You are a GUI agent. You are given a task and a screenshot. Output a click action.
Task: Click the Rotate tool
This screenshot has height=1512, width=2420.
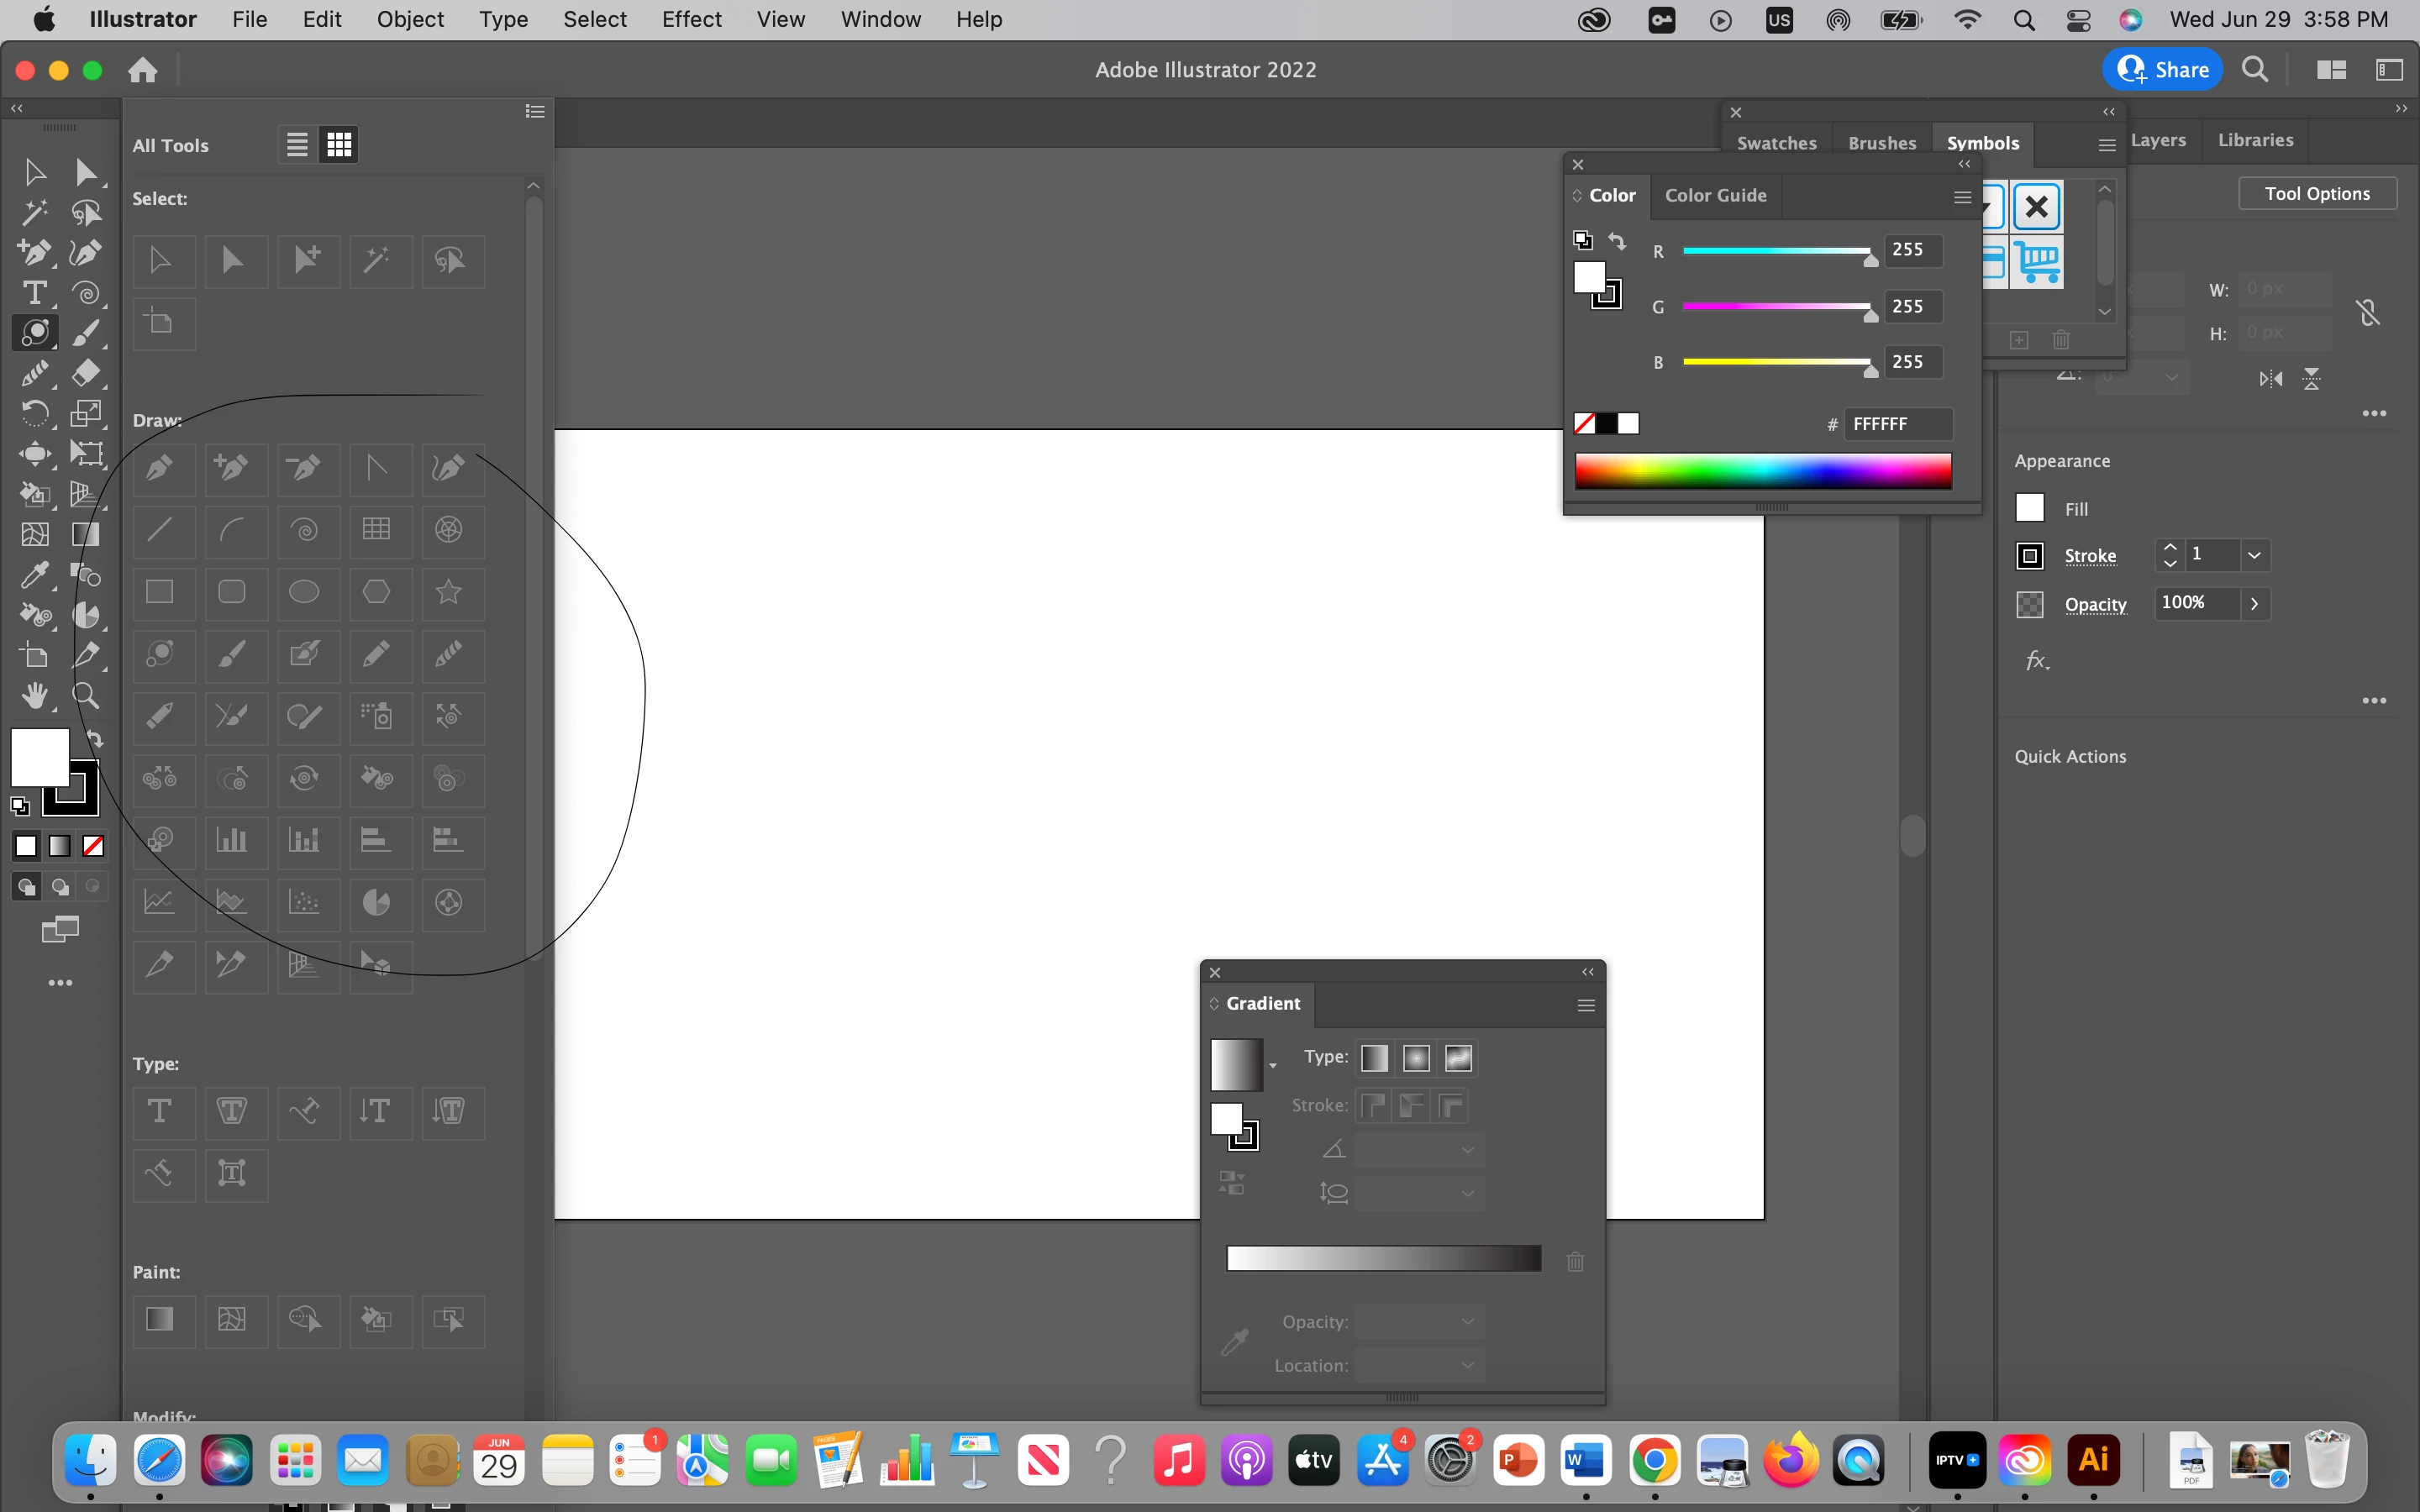[x=34, y=413]
